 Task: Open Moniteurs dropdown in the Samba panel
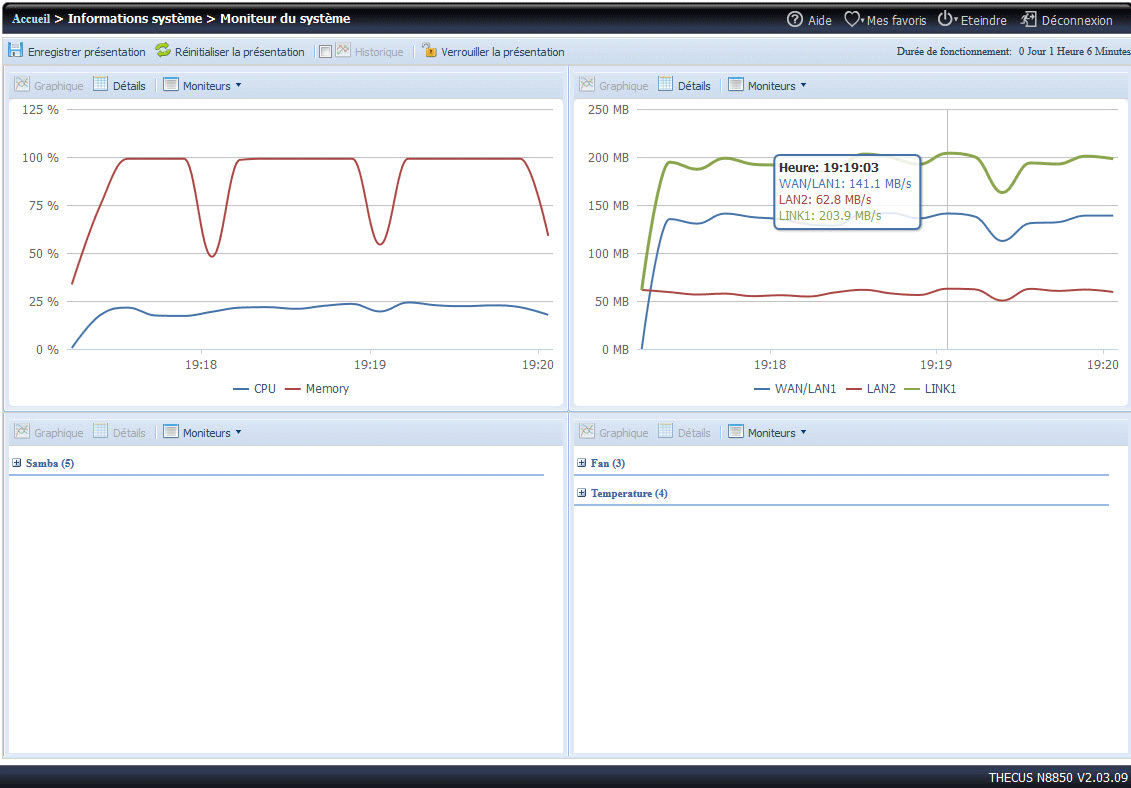(x=203, y=432)
